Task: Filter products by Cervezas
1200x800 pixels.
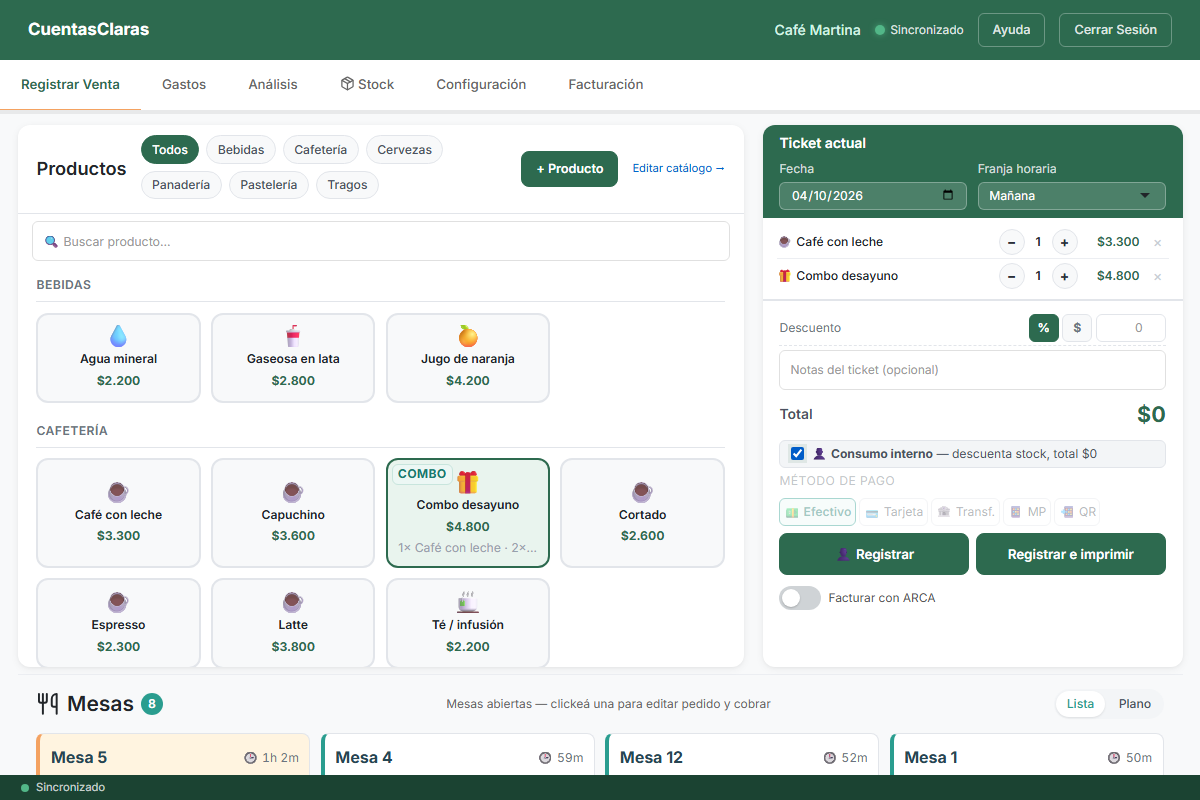Action: (x=405, y=150)
